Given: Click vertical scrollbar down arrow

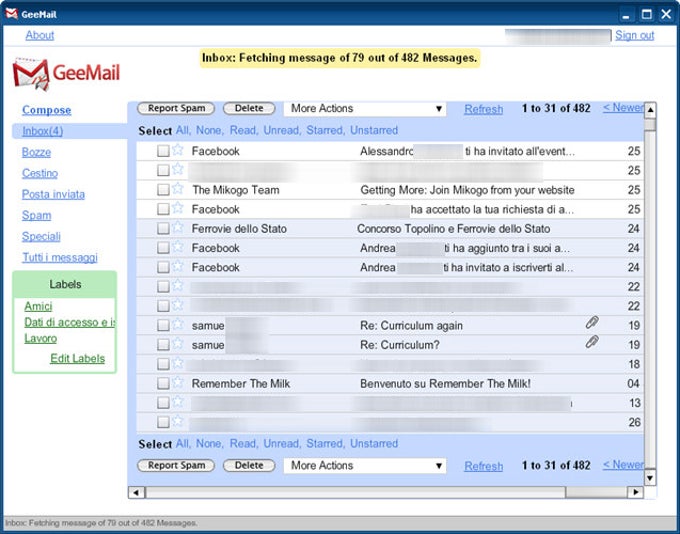Looking at the screenshot, I should (x=650, y=478).
